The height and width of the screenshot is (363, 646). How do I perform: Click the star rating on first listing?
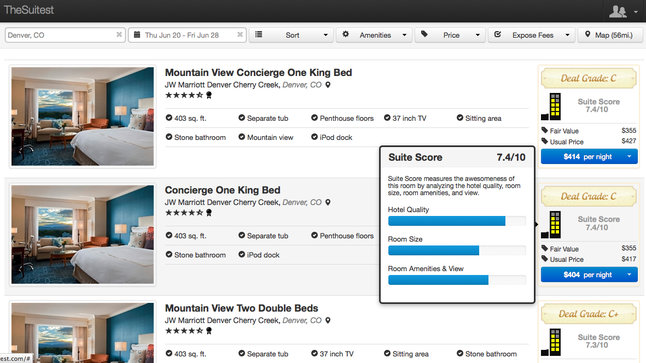pos(184,95)
